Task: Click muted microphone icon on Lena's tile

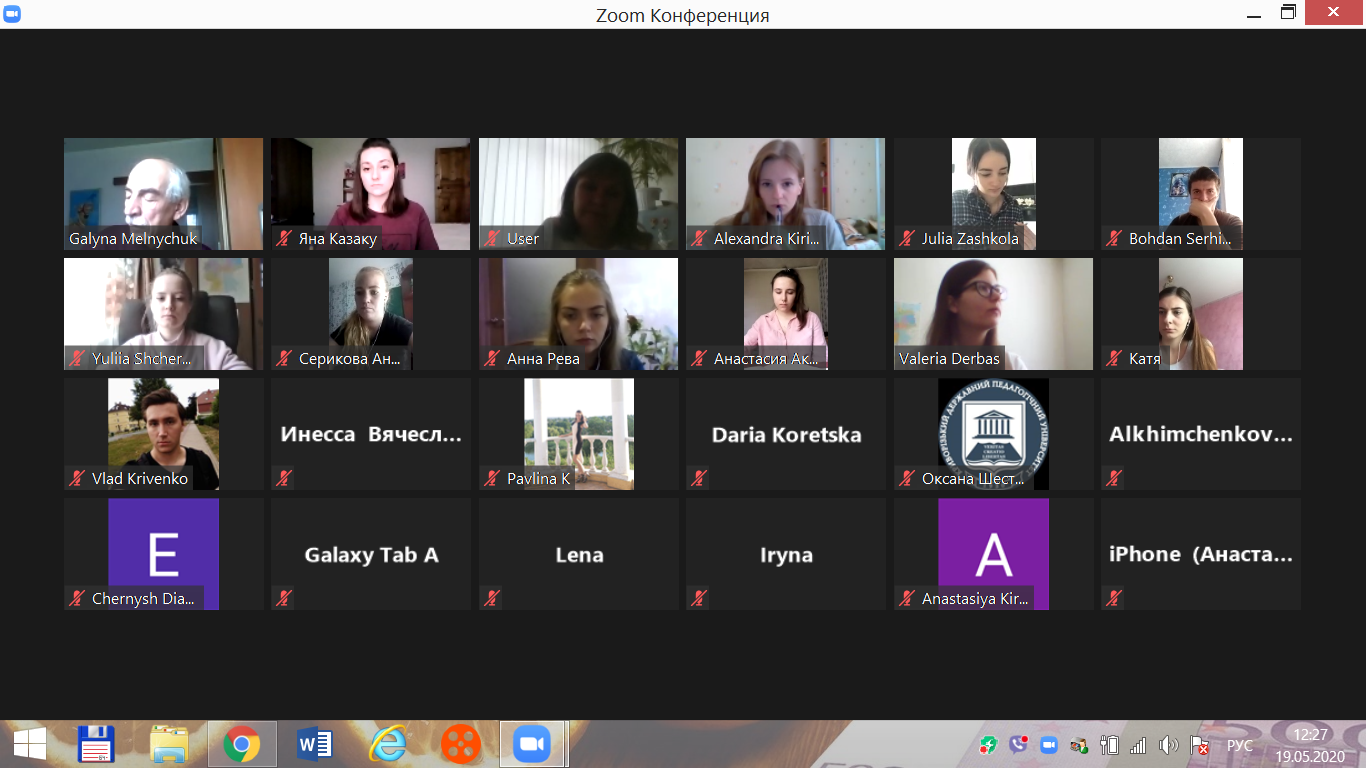Action: [491, 598]
